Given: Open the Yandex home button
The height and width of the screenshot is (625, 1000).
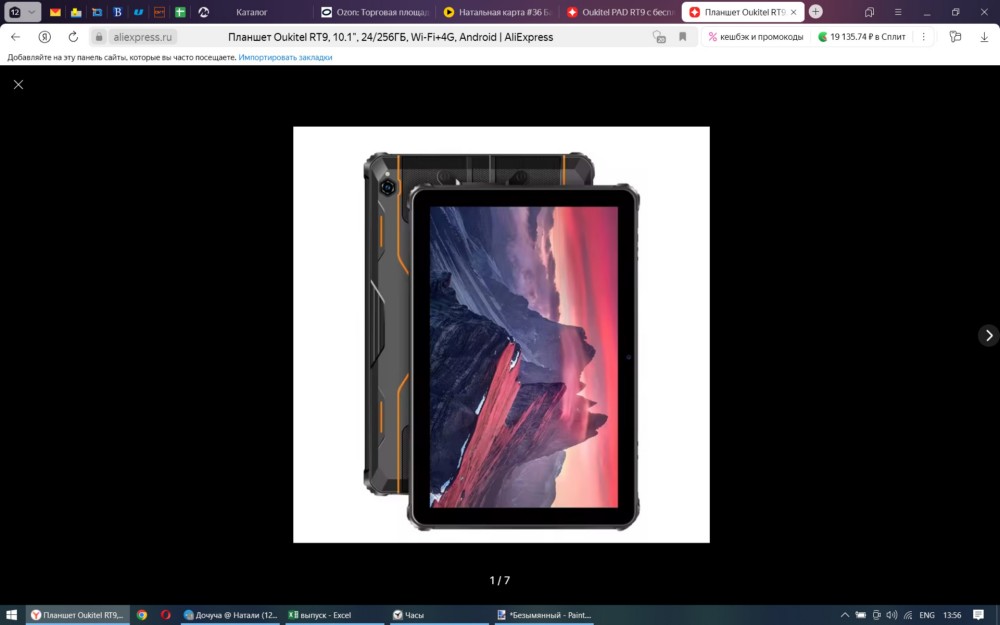Looking at the screenshot, I should click(x=45, y=37).
